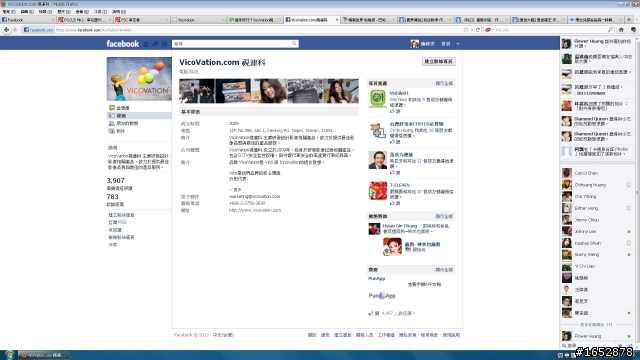This screenshot has width=640, height=360.
Task: Click see all link beside favorite pages
Action: pos(444,83)
